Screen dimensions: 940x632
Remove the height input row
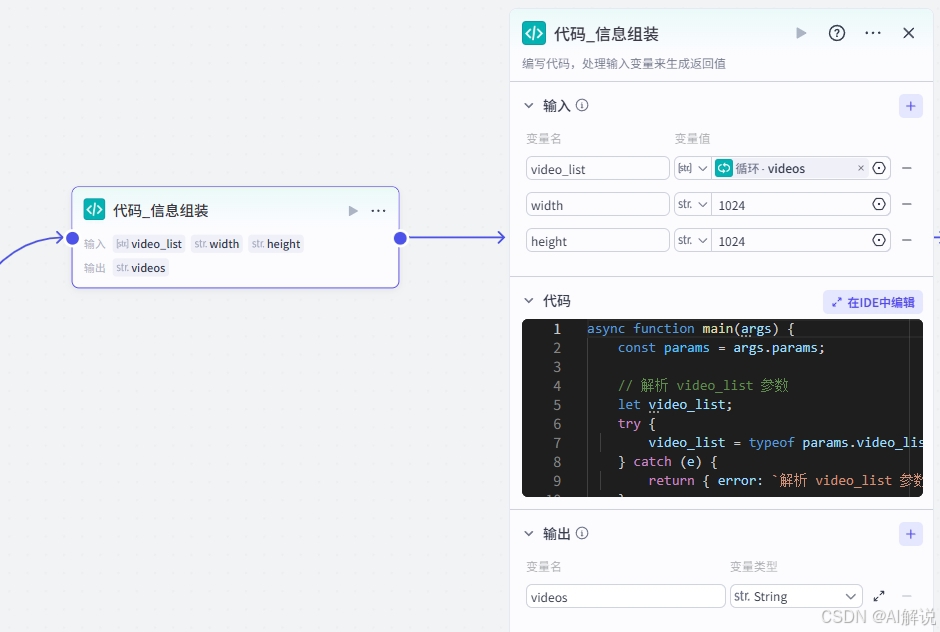[x=907, y=240]
